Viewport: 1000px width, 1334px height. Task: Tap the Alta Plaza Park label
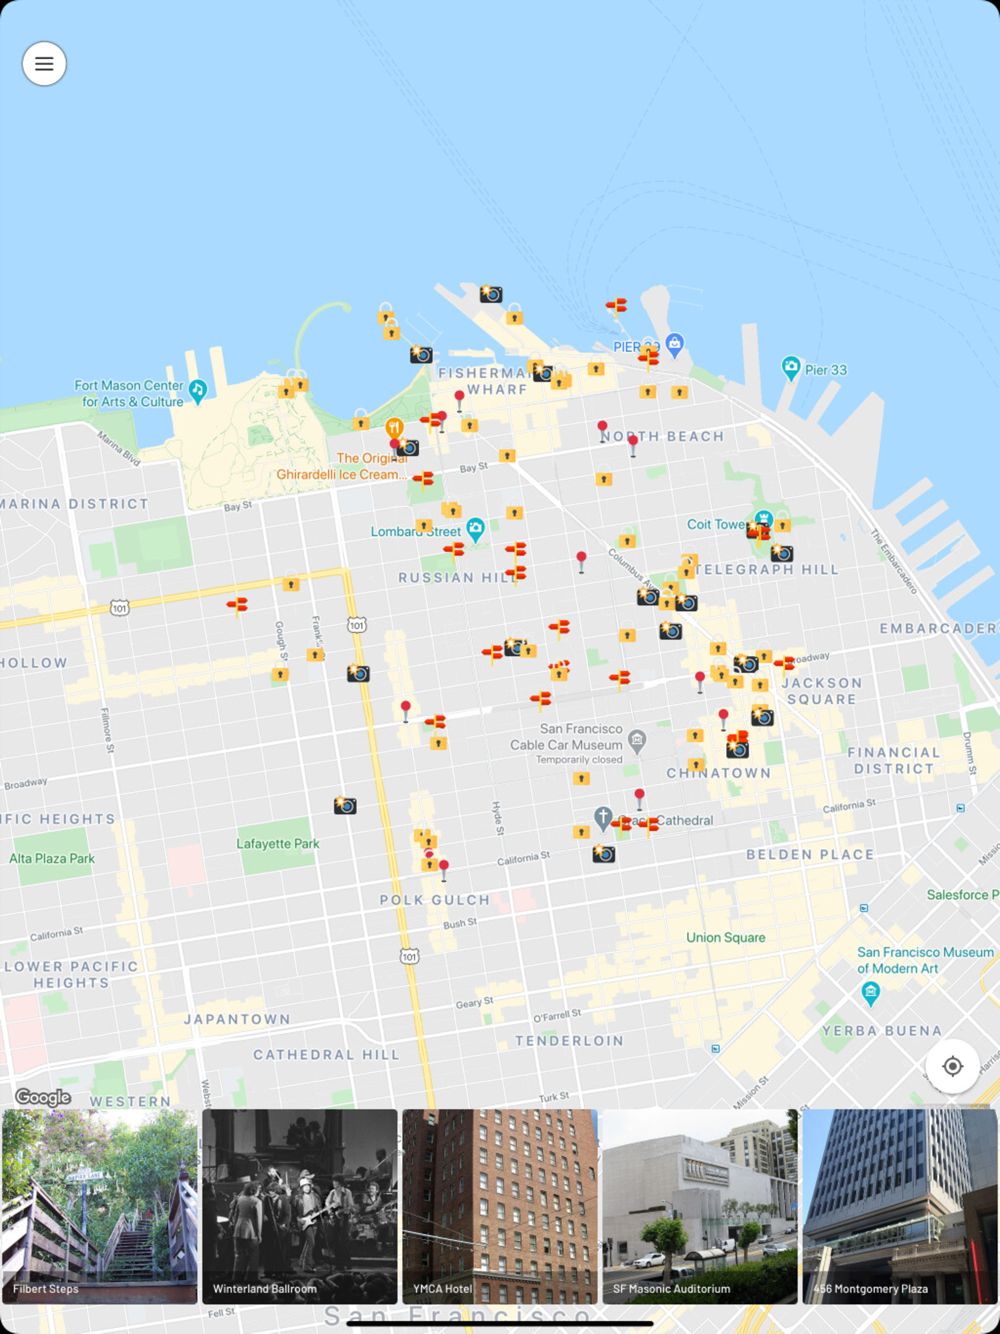click(x=52, y=859)
